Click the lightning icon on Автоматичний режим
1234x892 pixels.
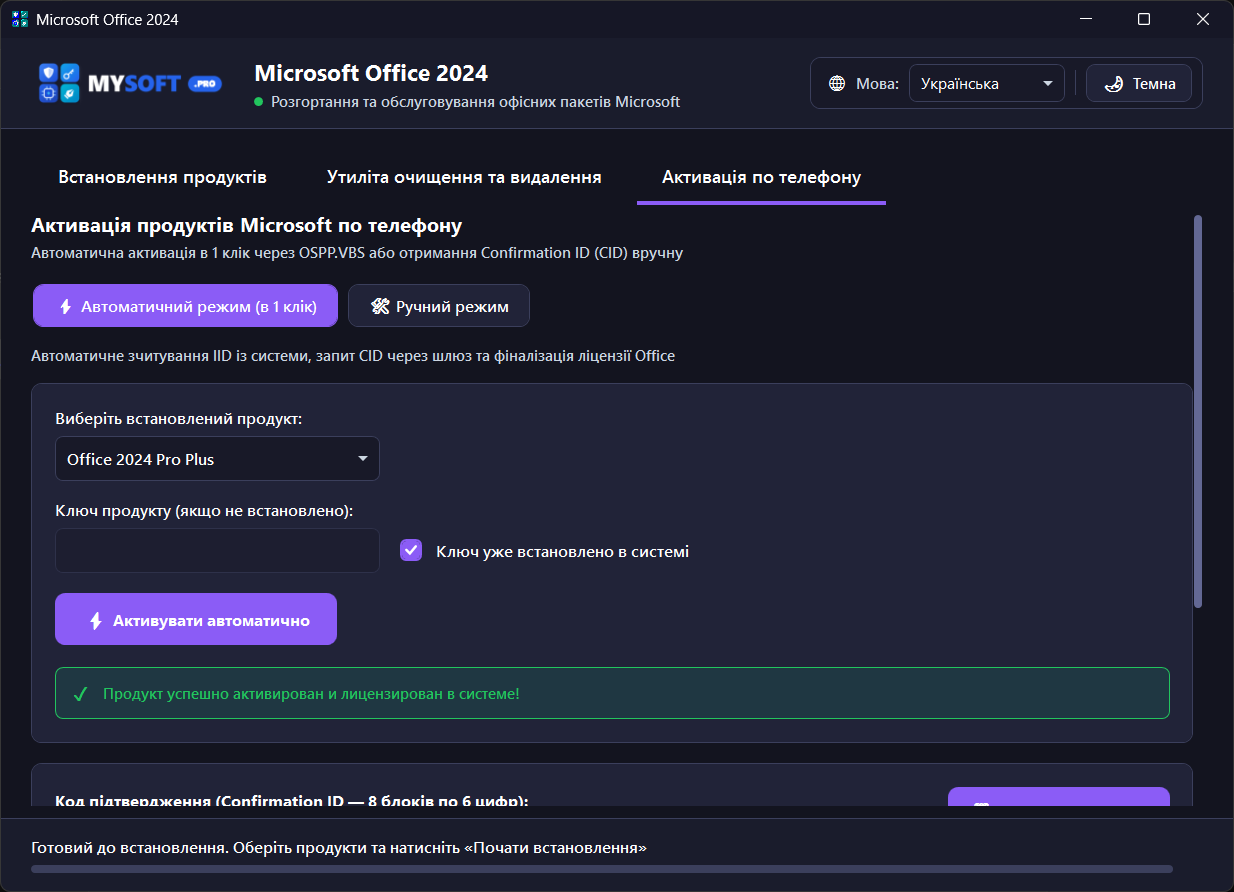[66, 307]
